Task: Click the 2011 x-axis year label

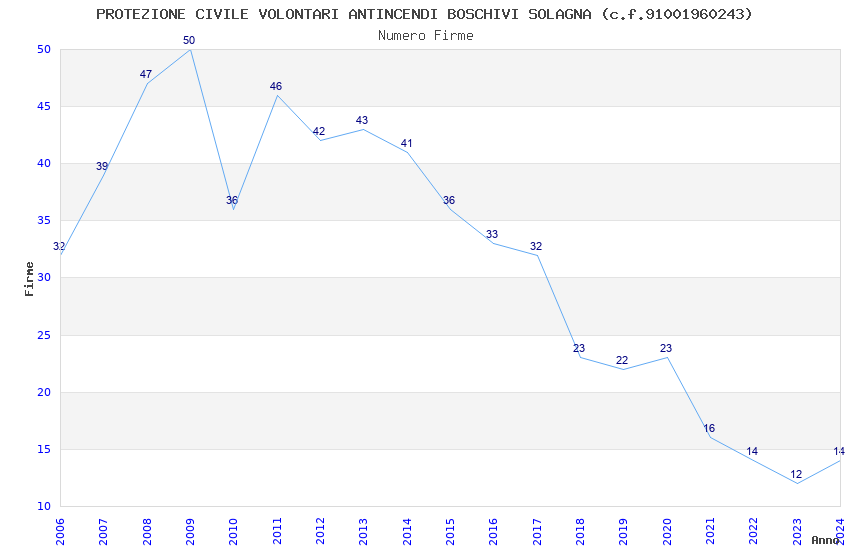Action: [276, 532]
